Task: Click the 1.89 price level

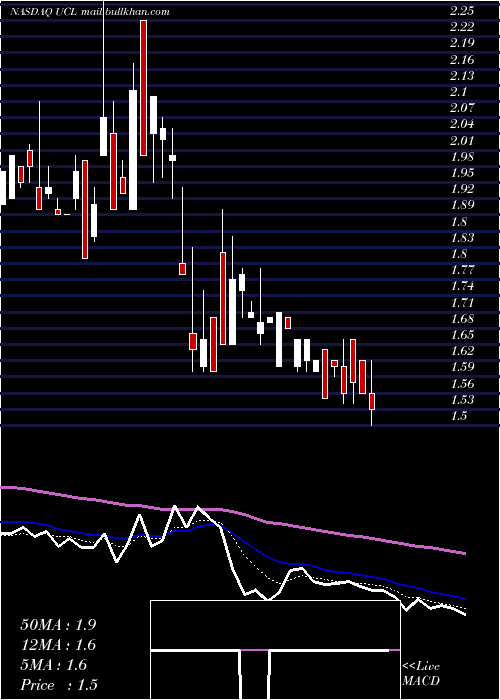Action: pyautogui.click(x=462, y=205)
